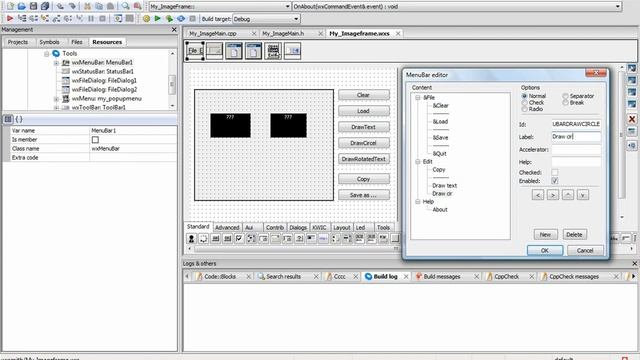Click the top icon on right vertical sidebar
Image resolution: width=640 pixels, height=360 pixels.
(x=632, y=68)
